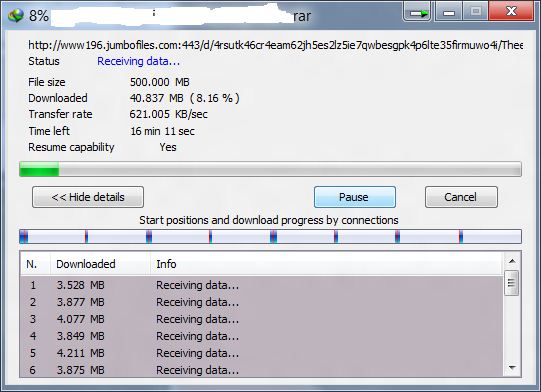The width and height of the screenshot is (541, 392).
Task: Click scroll down arrow in connections list
Action: click(512, 369)
